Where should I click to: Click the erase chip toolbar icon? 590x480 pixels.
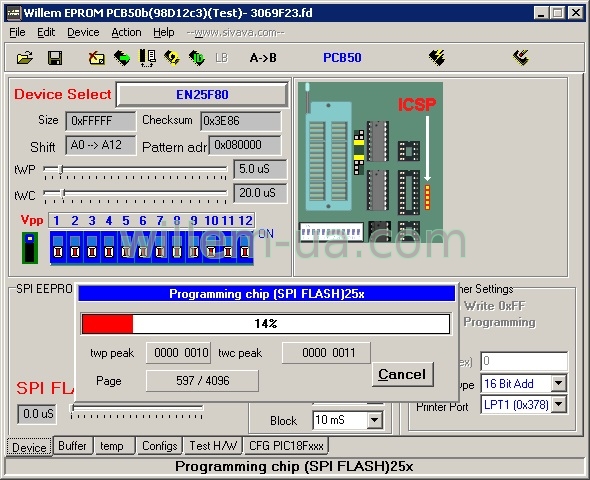(x=96, y=58)
